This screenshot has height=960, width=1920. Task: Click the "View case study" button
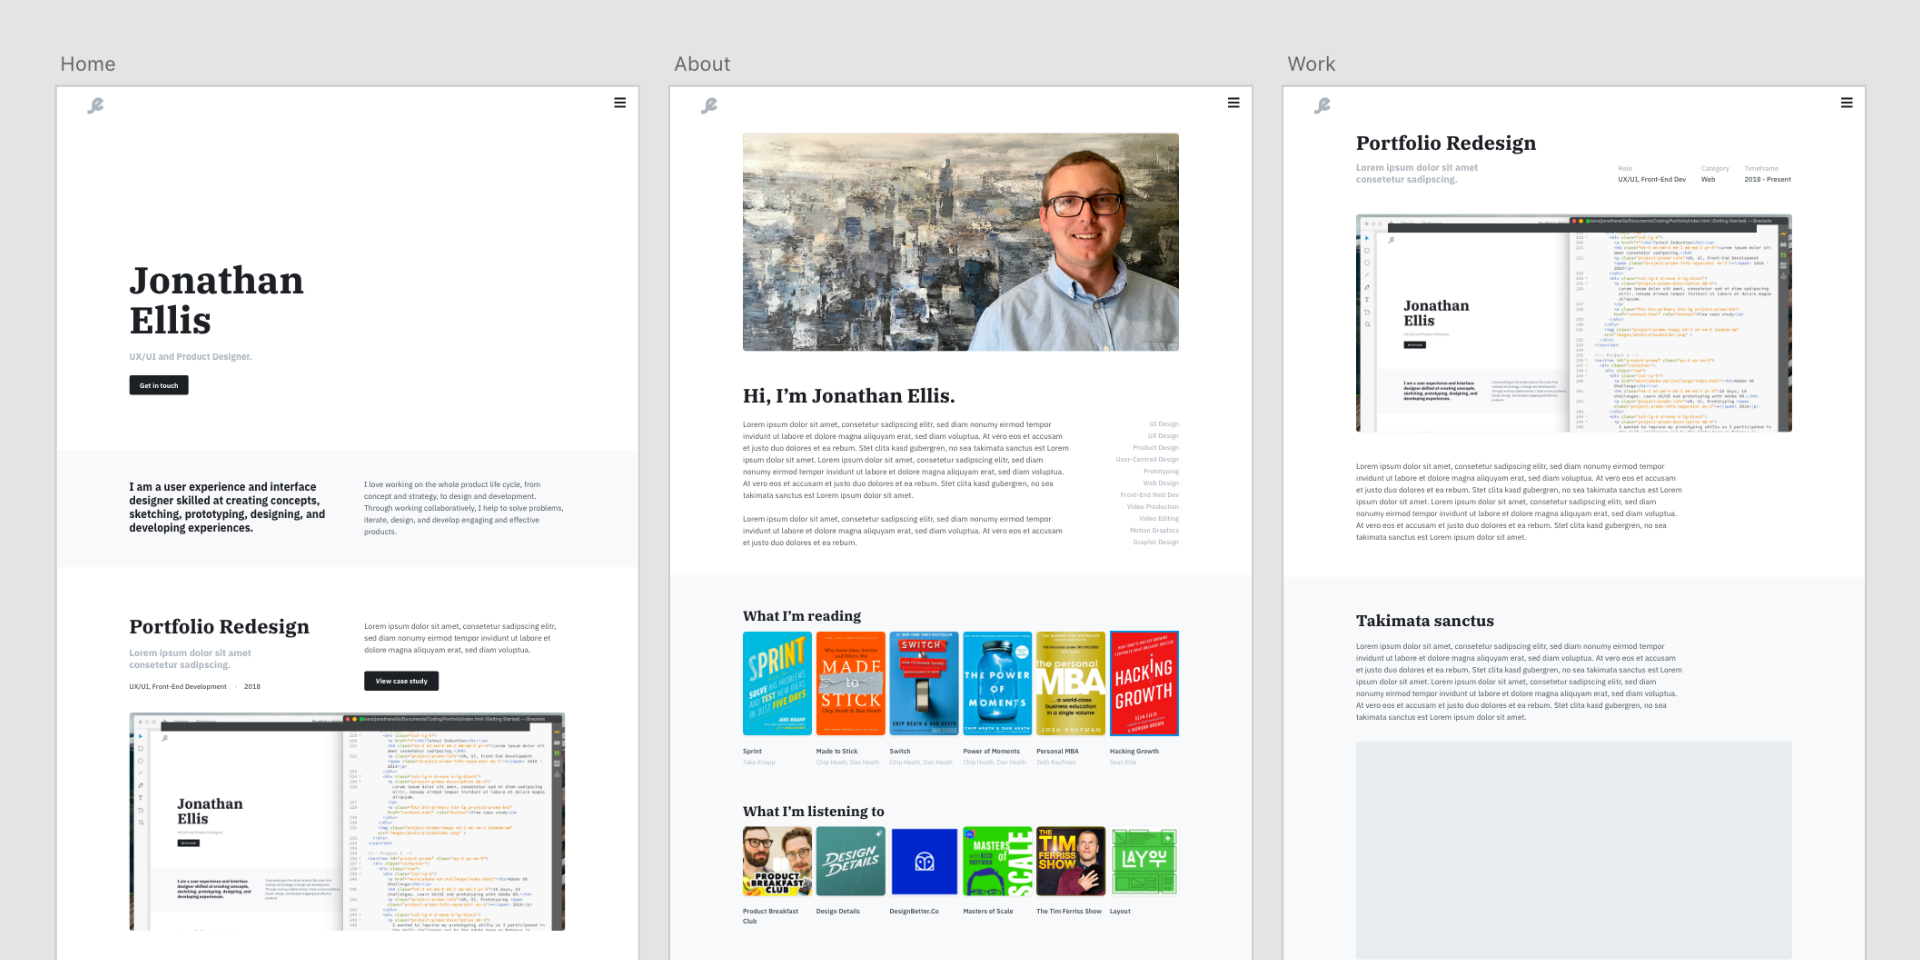tap(401, 681)
